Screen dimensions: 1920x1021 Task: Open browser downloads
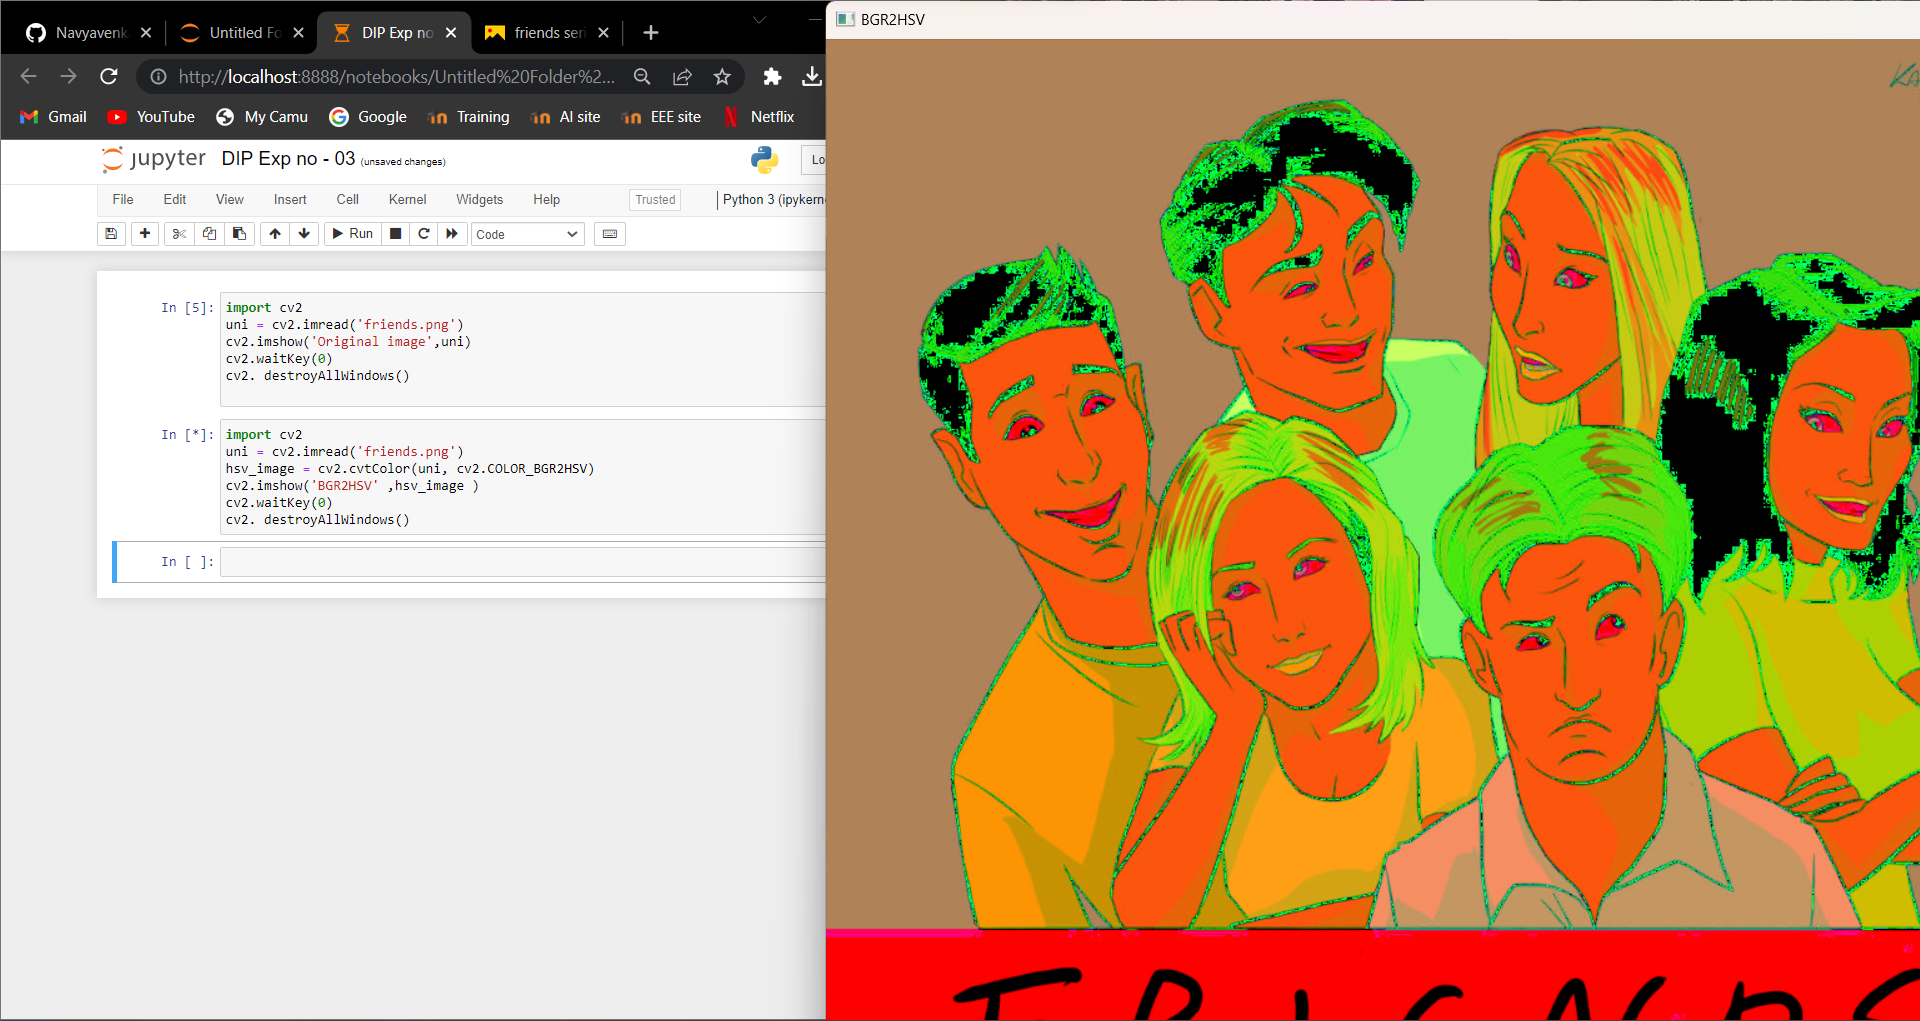pyautogui.click(x=812, y=77)
